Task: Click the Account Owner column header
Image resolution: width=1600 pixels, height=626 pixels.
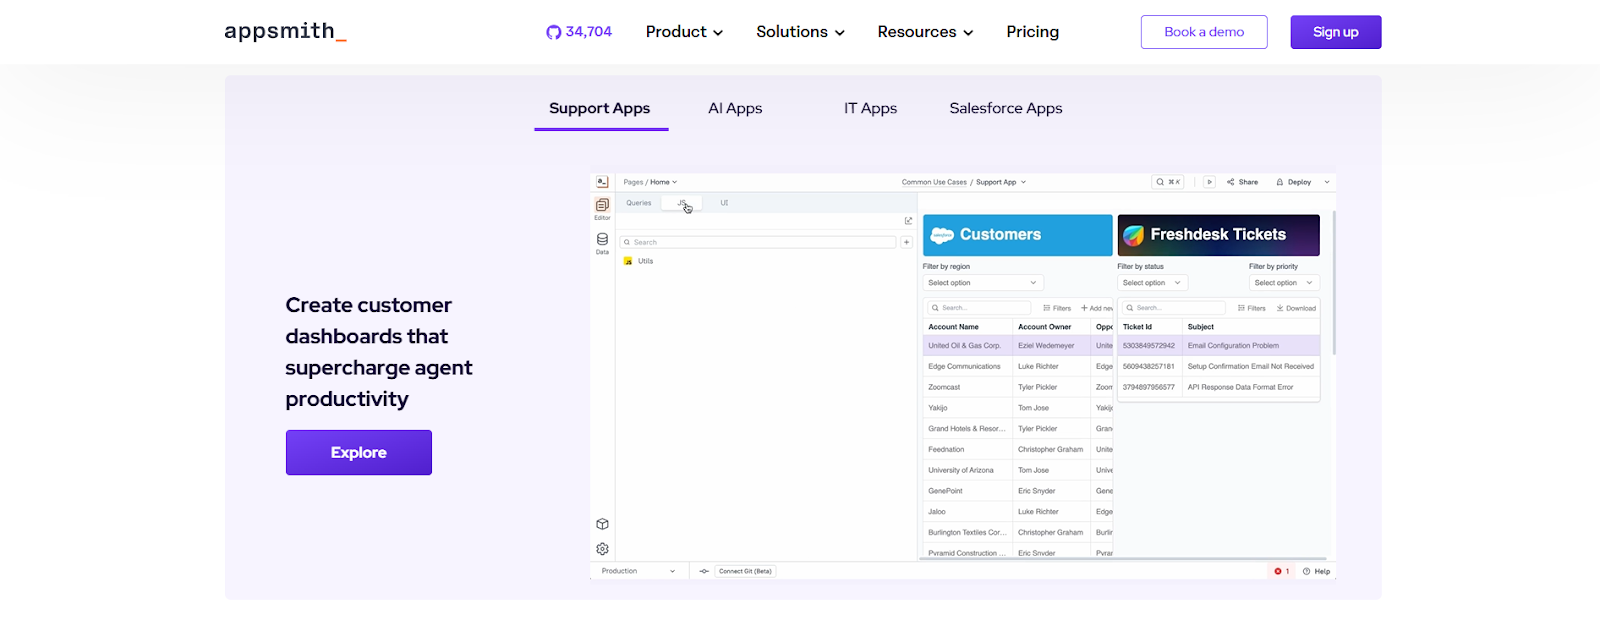Action: 1045,327
